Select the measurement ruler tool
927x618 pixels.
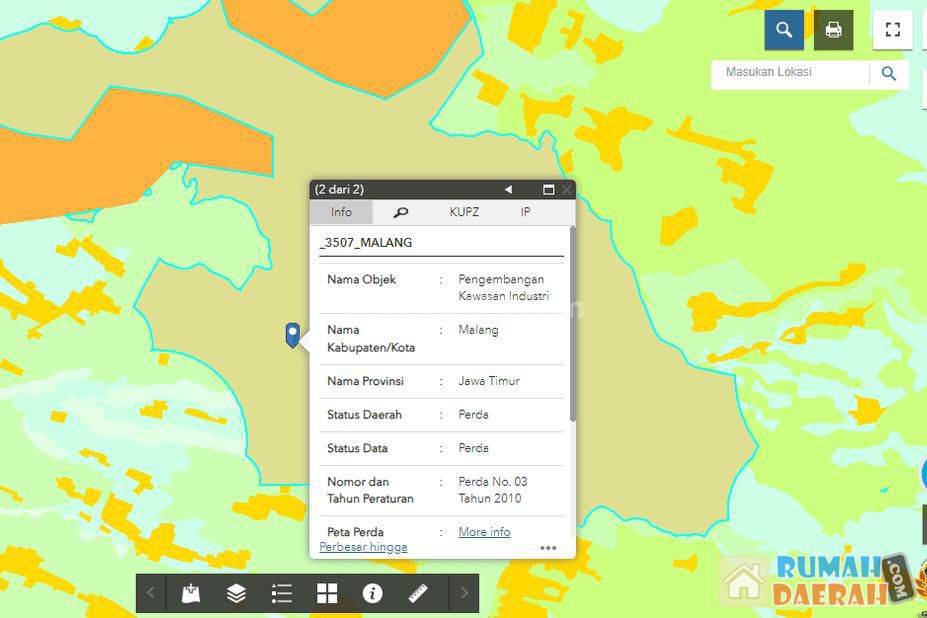coord(418,593)
